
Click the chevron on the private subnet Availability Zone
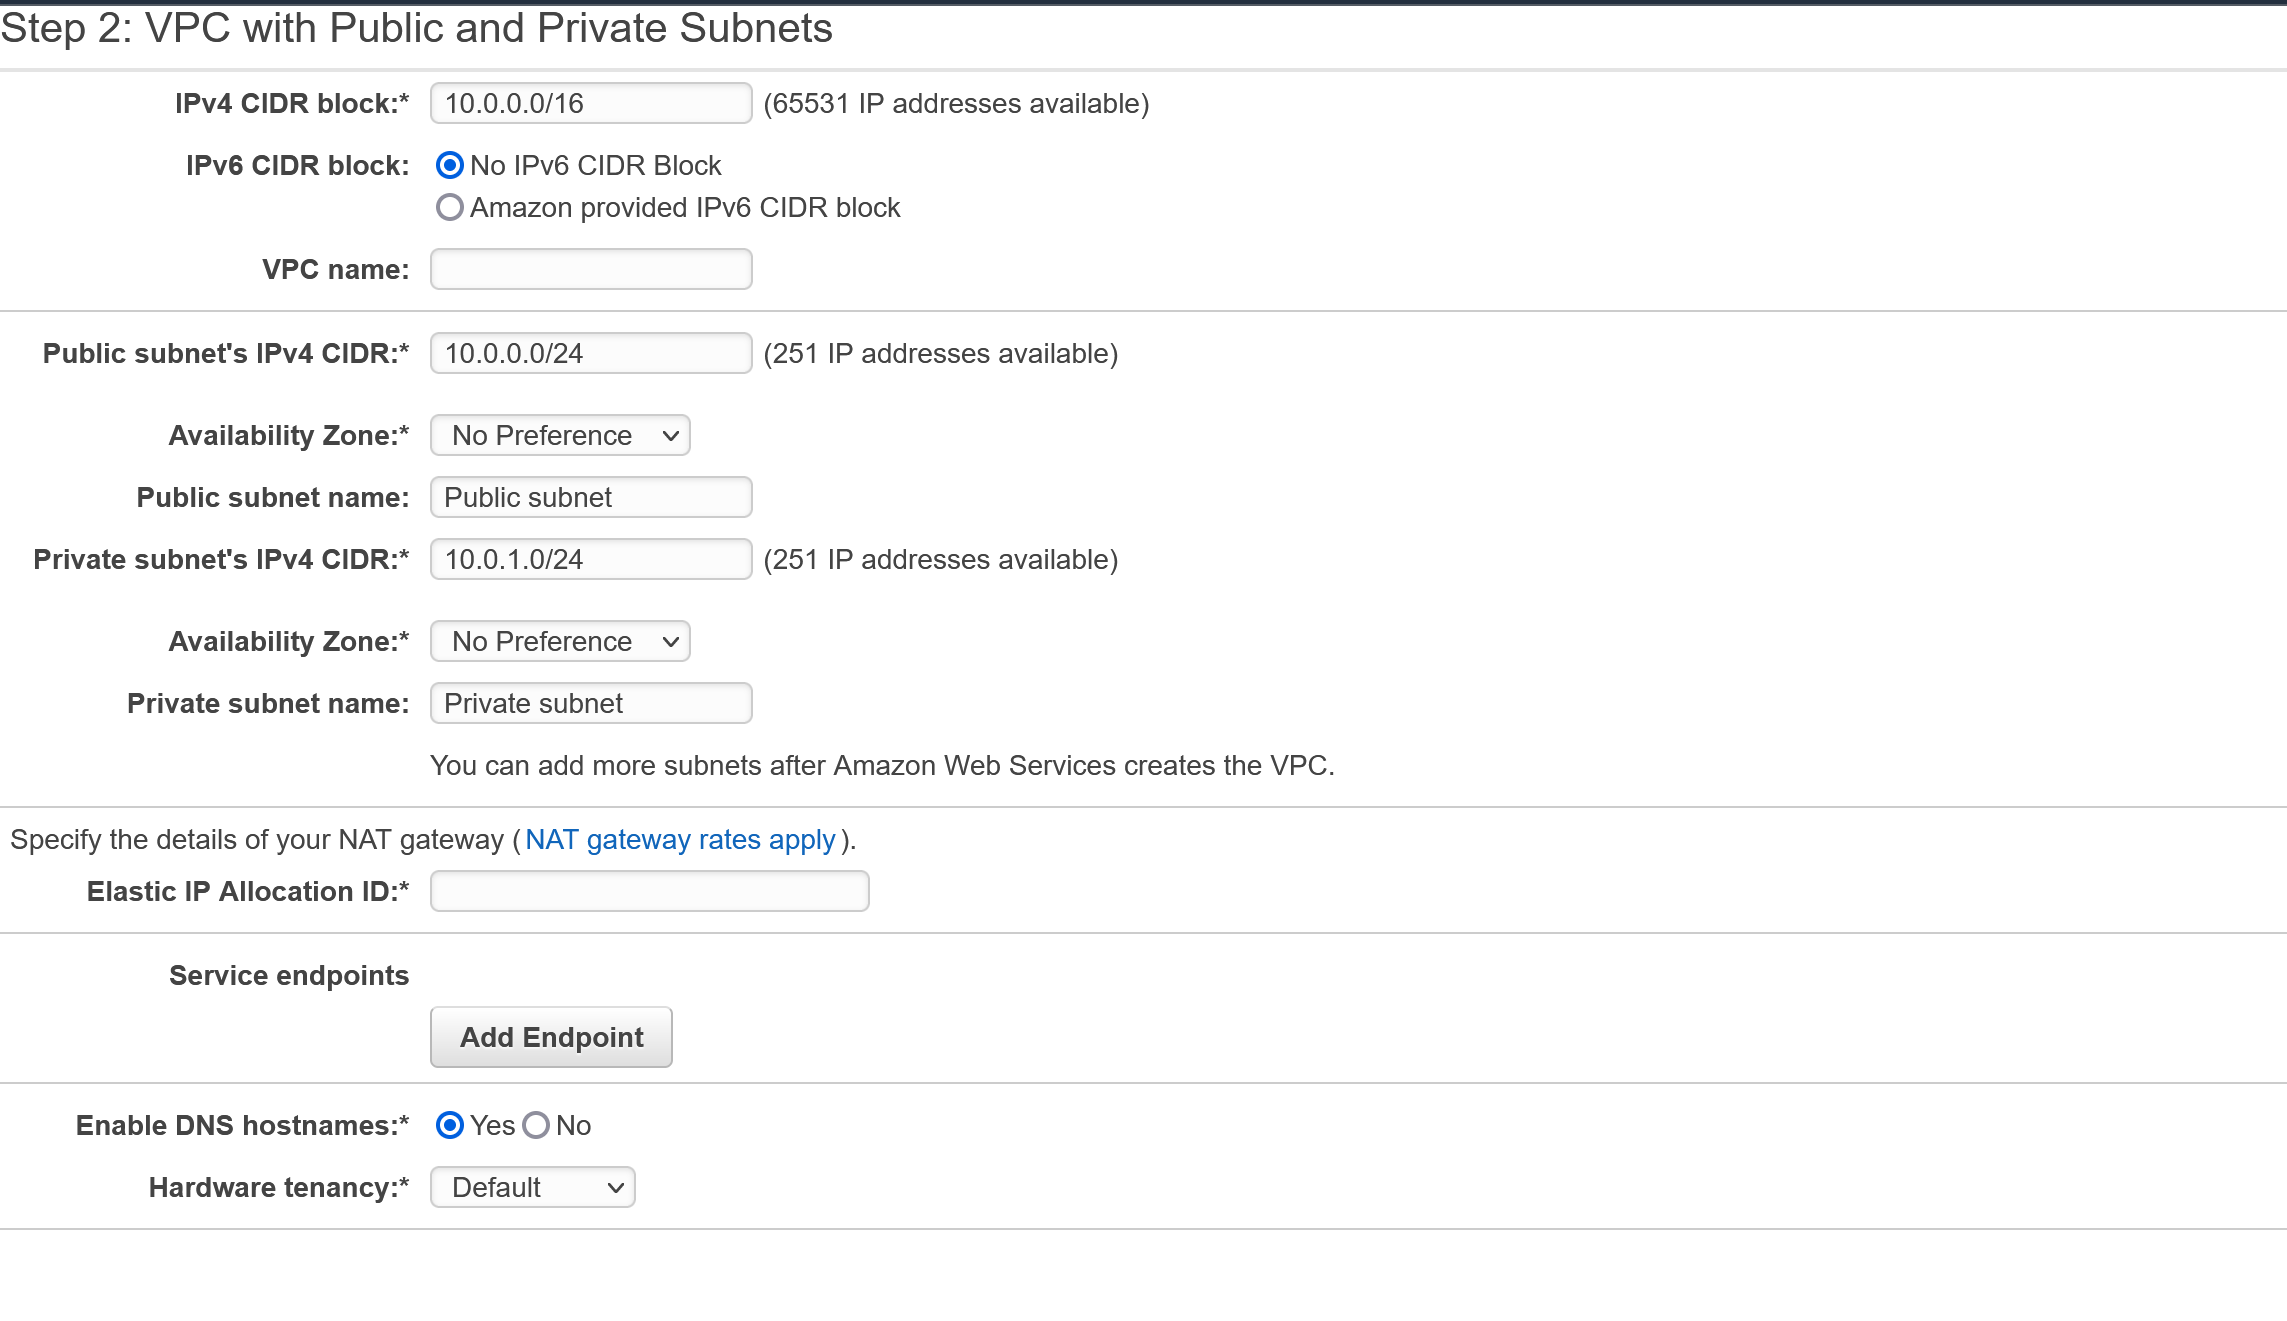[x=671, y=641]
